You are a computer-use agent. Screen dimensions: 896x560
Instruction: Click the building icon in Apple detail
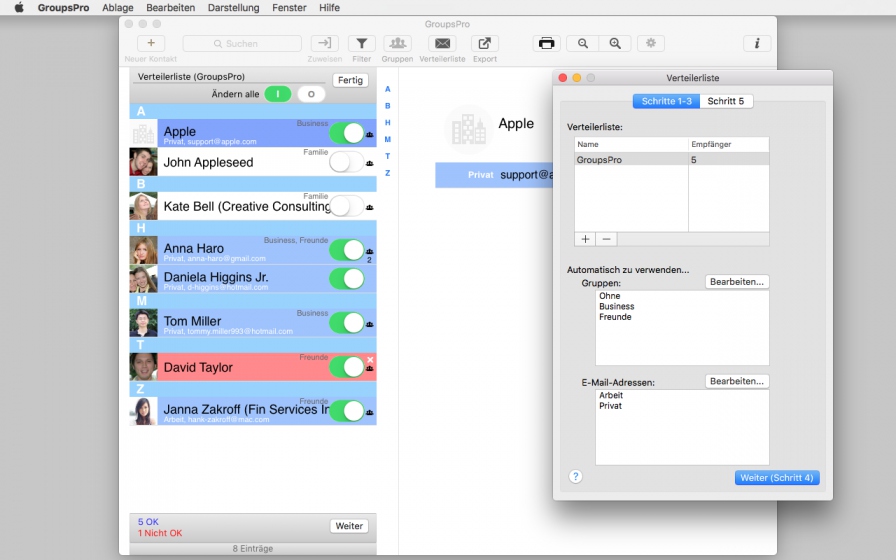pos(469,129)
